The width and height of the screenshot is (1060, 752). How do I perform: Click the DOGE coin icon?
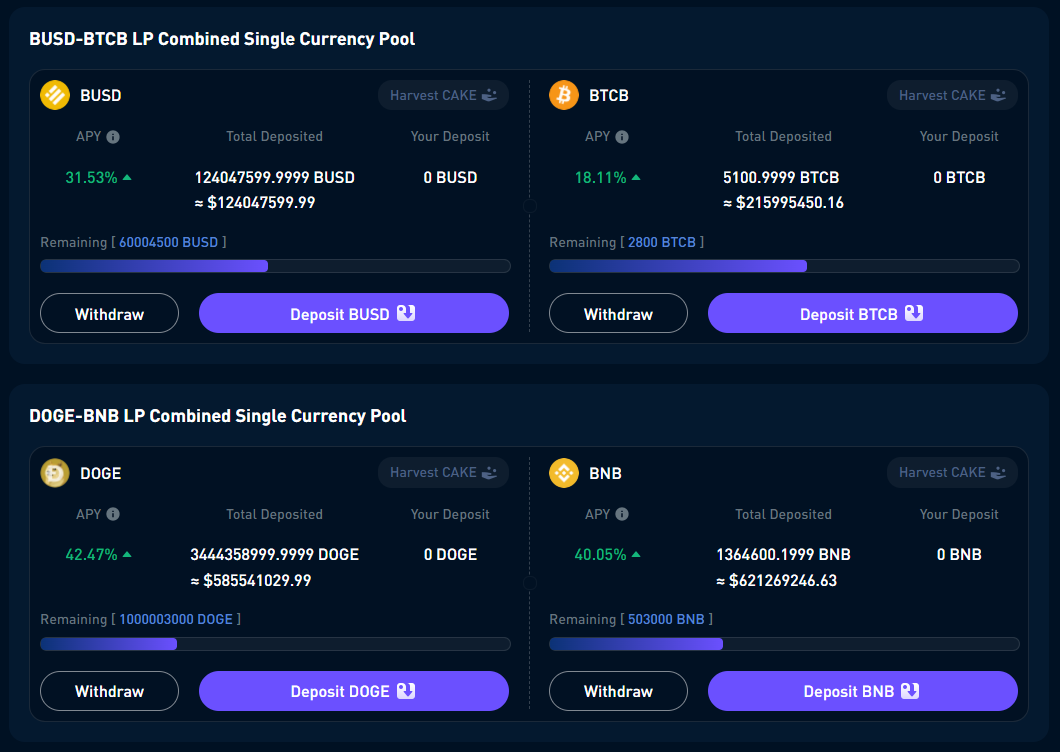coord(55,473)
